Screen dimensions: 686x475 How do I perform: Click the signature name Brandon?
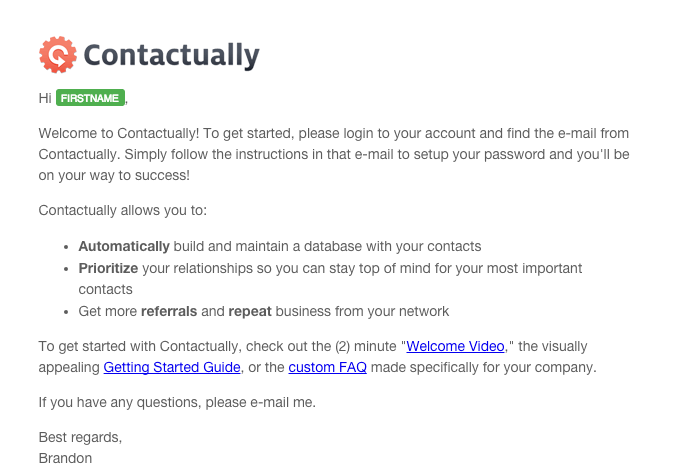[65, 458]
